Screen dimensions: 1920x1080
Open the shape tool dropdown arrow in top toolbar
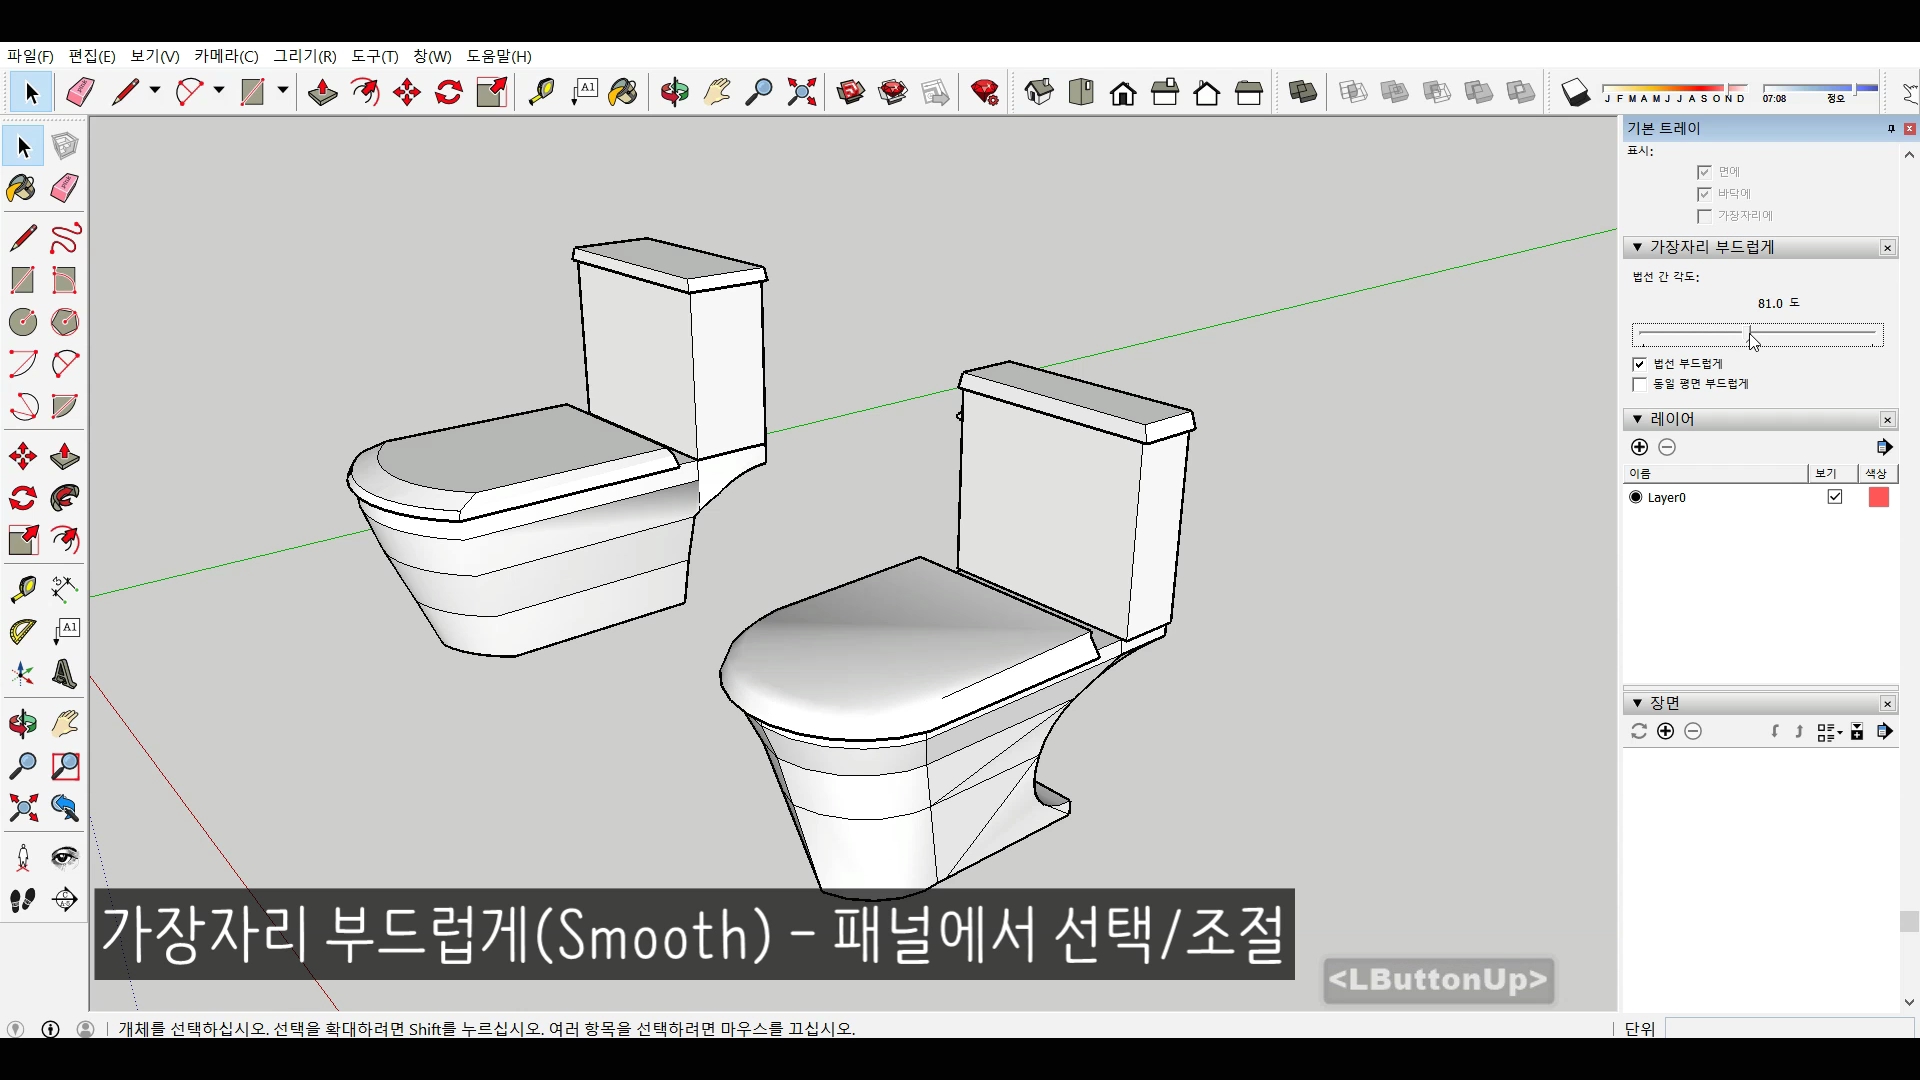283,91
